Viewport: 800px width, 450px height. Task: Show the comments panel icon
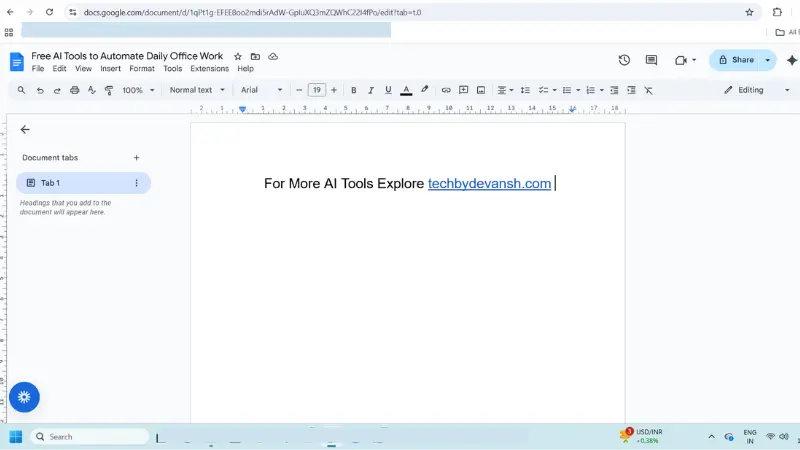(x=651, y=60)
